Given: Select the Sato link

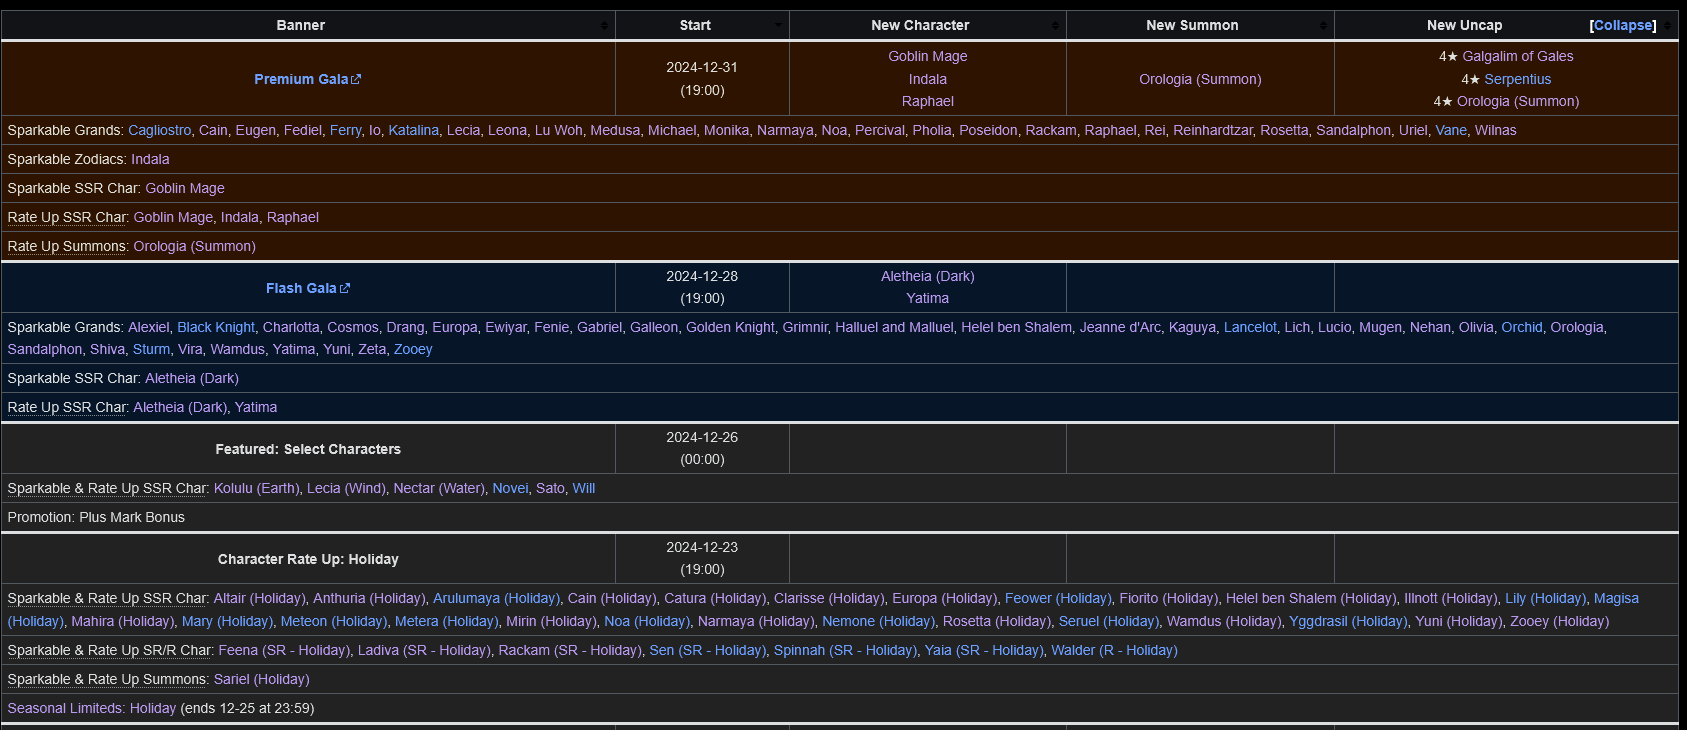Looking at the screenshot, I should point(550,488).
